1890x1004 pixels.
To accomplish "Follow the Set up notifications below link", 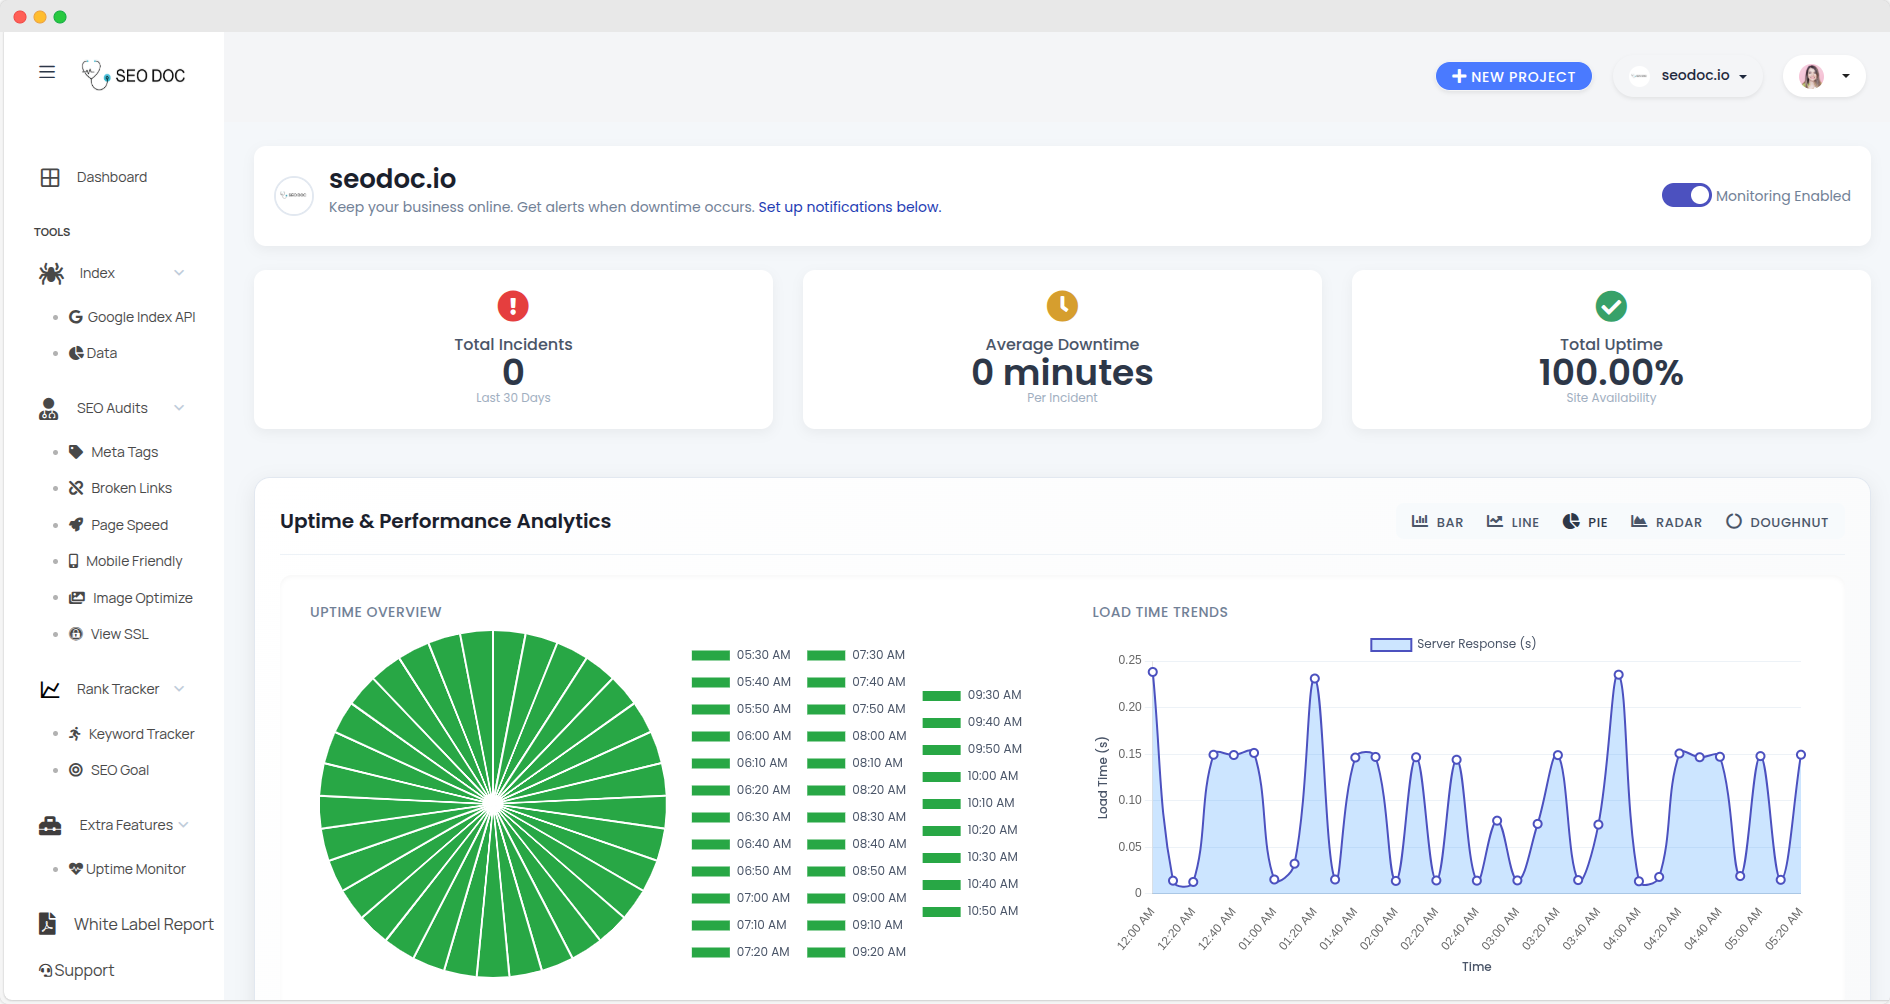I will (849, 207).
